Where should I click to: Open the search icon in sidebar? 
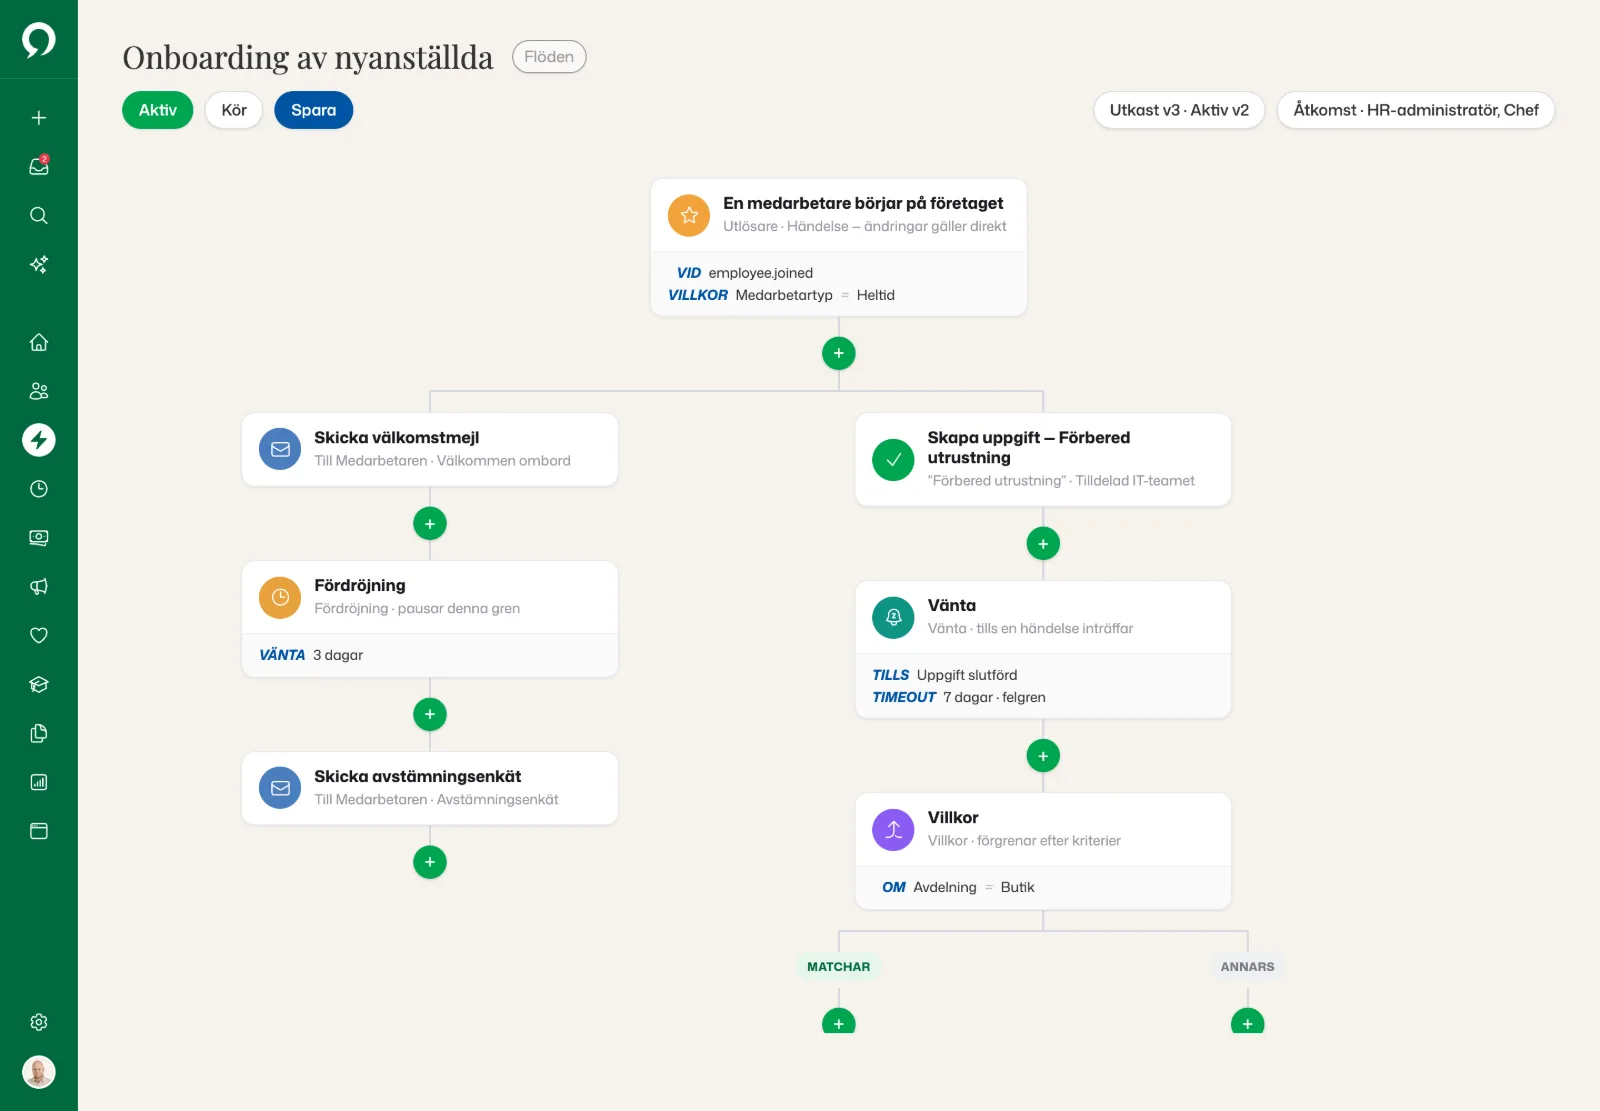point(39,216)
